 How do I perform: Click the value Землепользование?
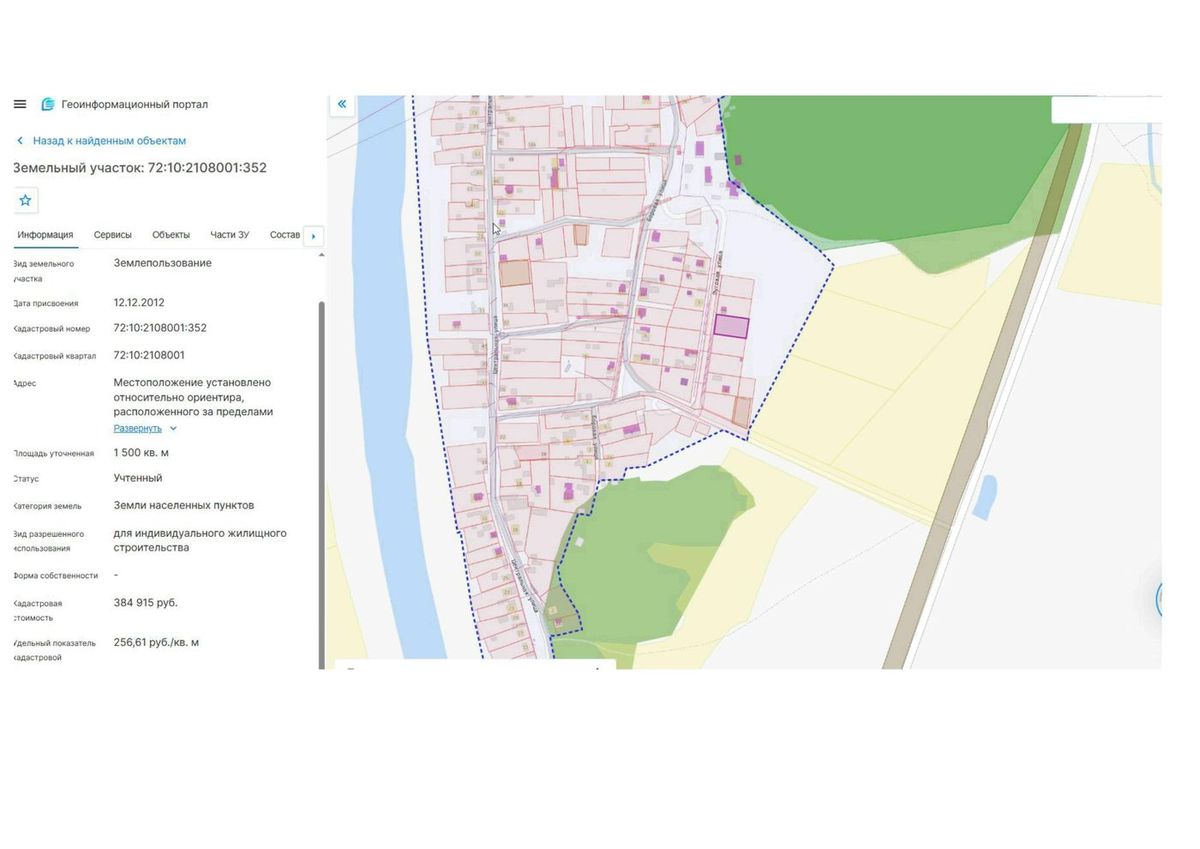[x=163, y=263]
